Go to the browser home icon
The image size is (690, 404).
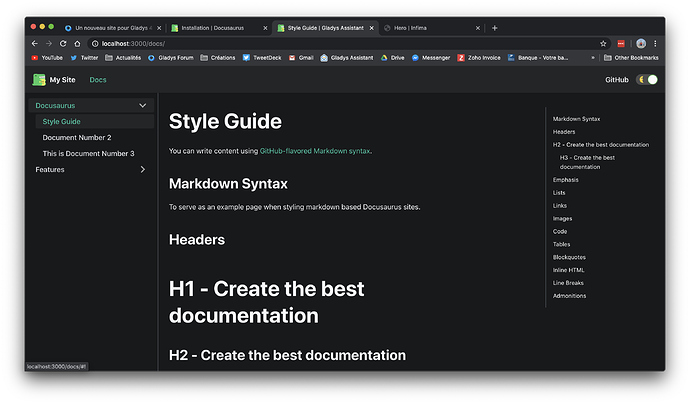(77, 44)
